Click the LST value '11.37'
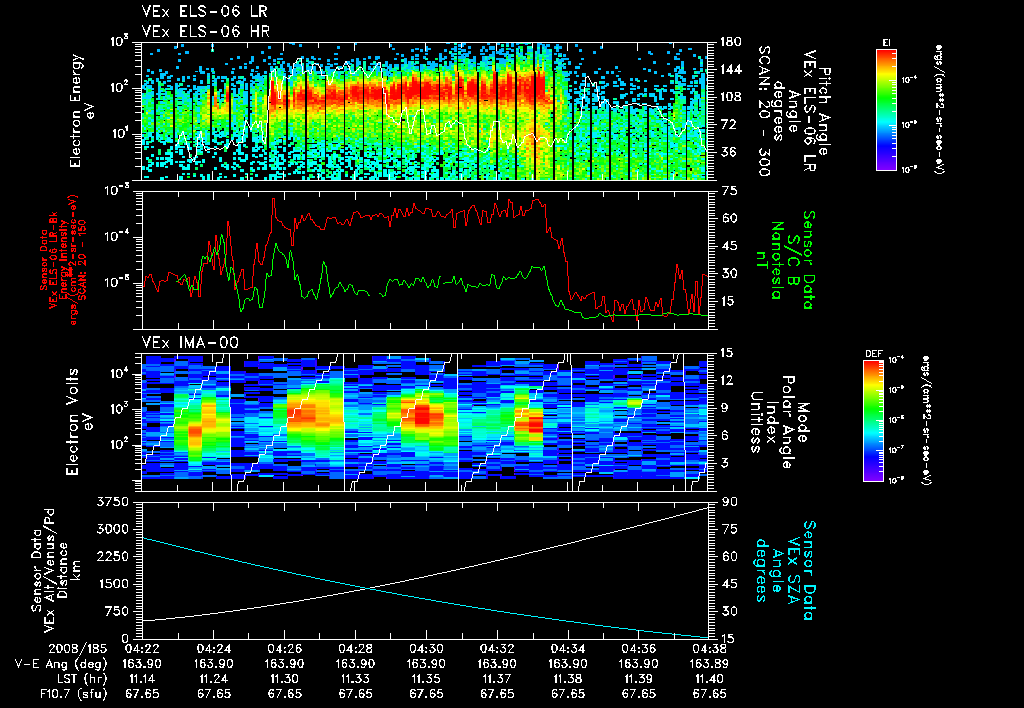This screenshot has height=708, width=1024. [498, 679]
